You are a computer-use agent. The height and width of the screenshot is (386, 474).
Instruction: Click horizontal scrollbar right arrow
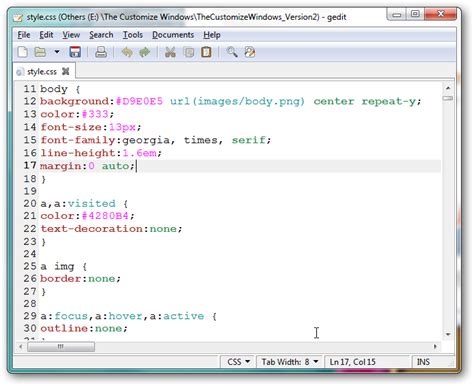tap(435, 347)
